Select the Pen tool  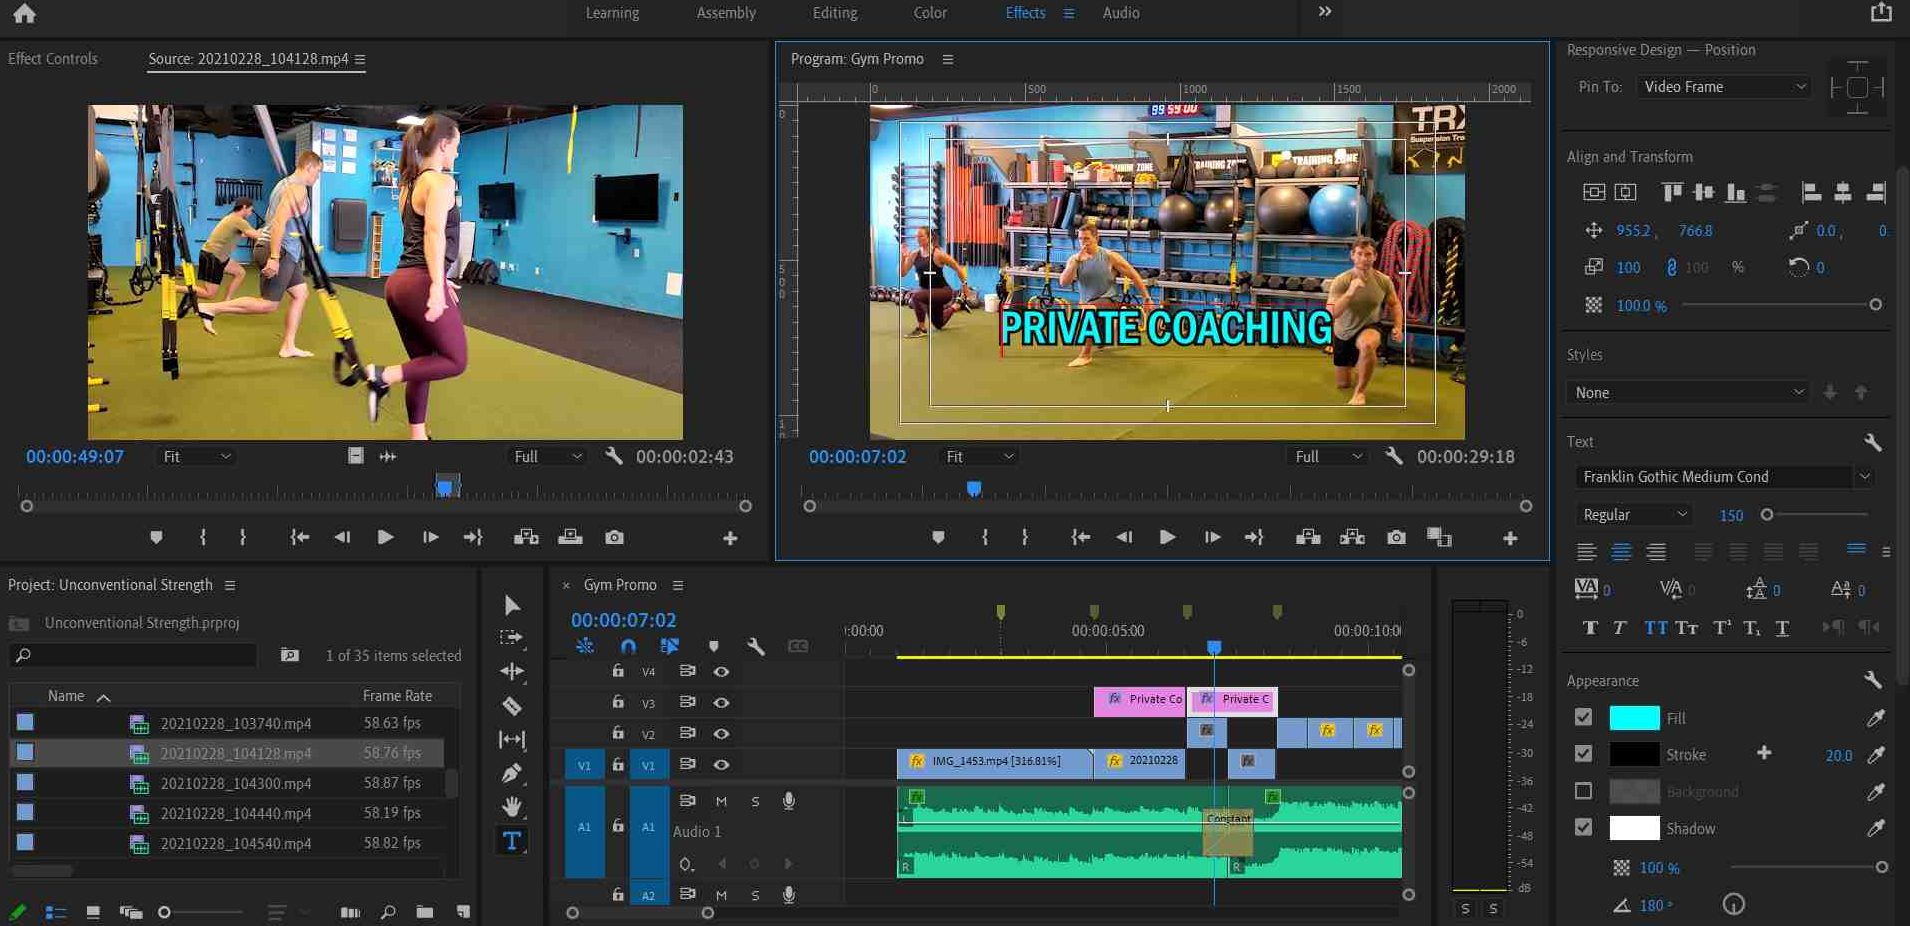point(511,773)
